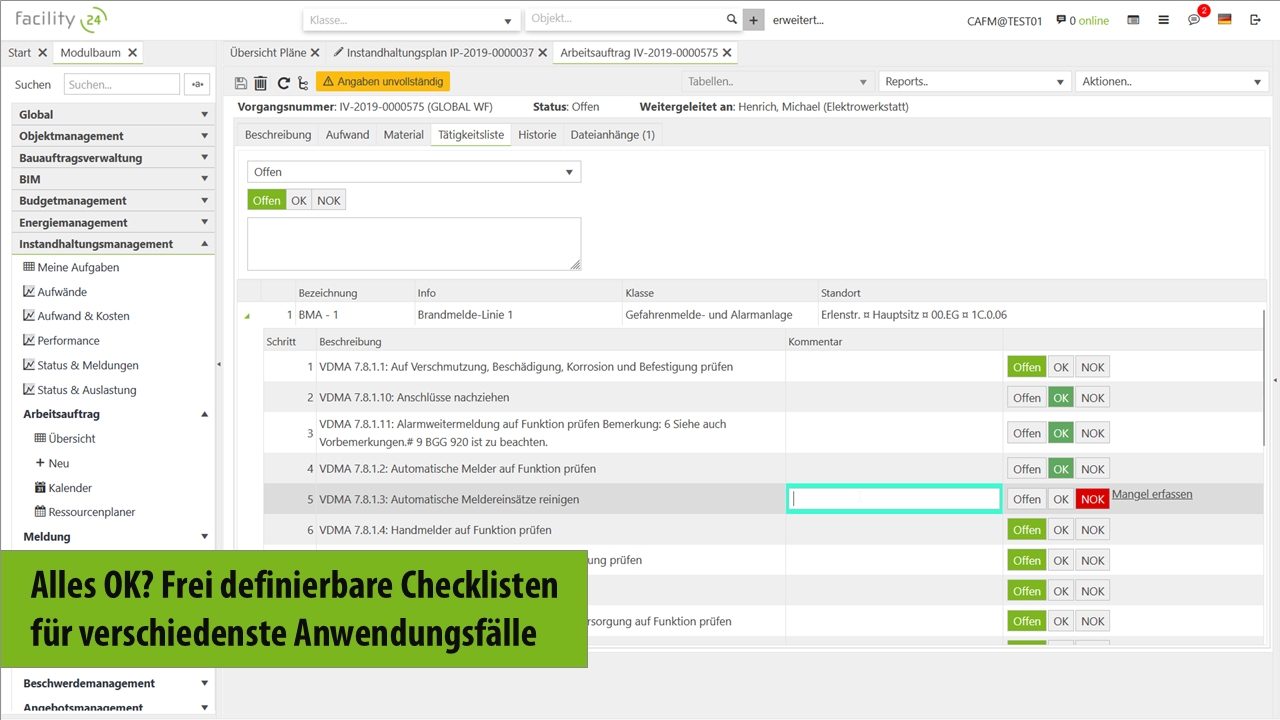This screenshot has width=1280, height=720.
Task: Mark step 6 Handmelder as OK
Action: tap(1061, 530)
